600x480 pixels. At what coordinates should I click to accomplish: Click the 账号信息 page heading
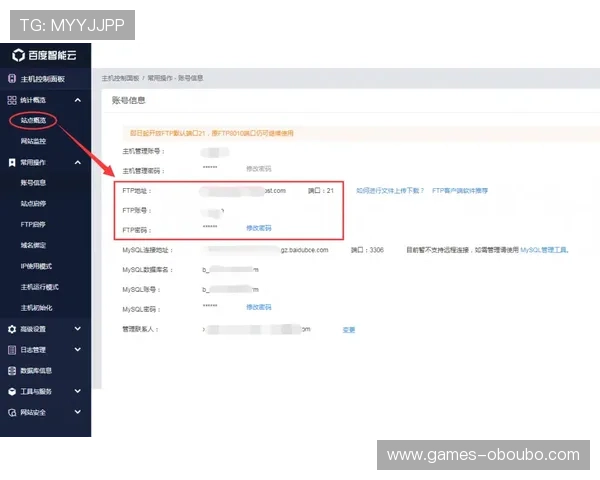point(129,100)
